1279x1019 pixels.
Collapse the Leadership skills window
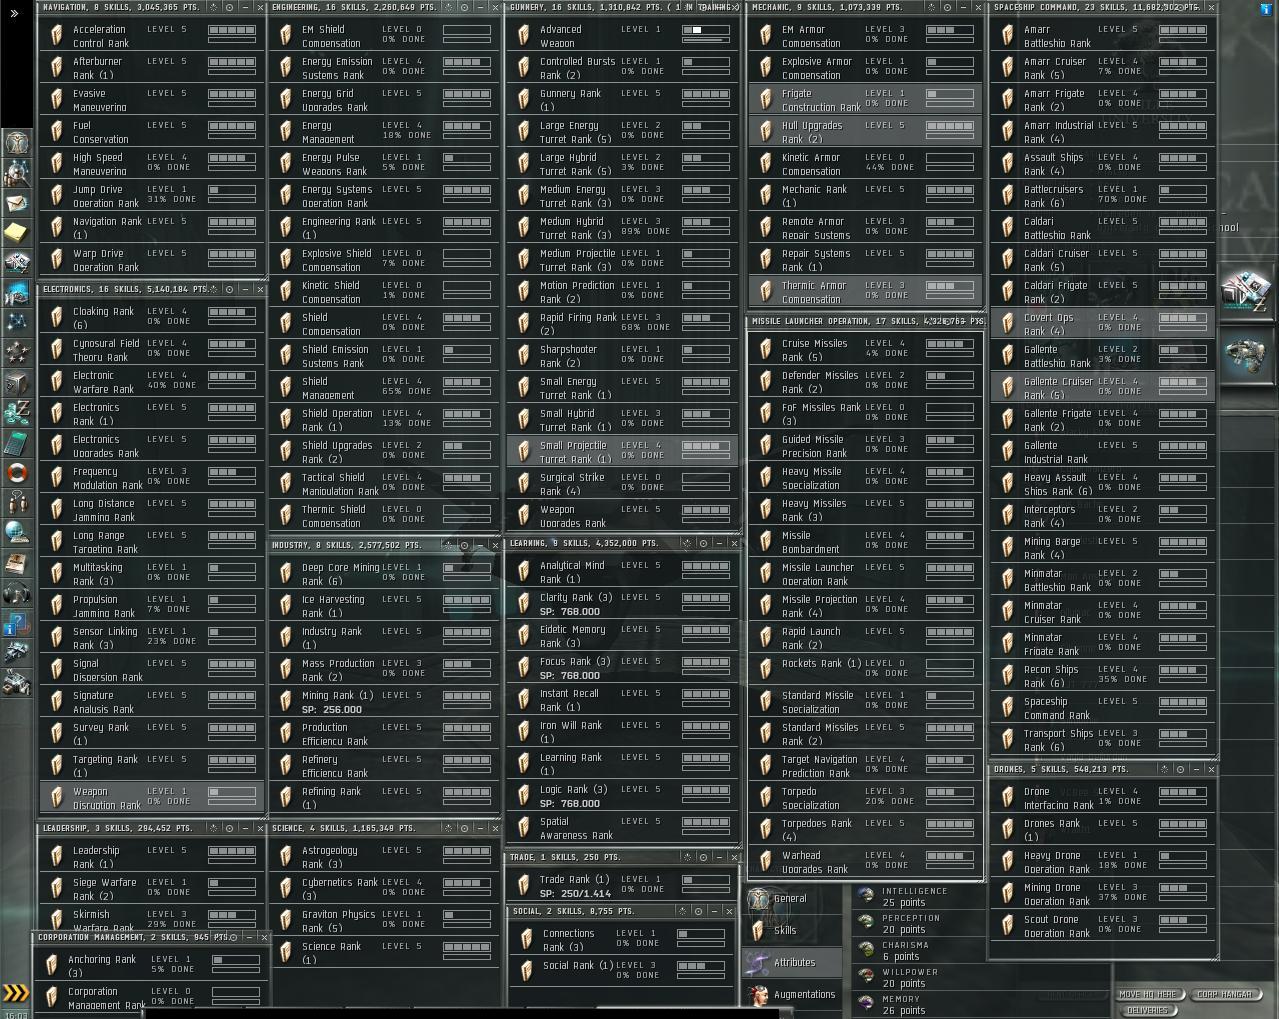(x=245, y=828)
